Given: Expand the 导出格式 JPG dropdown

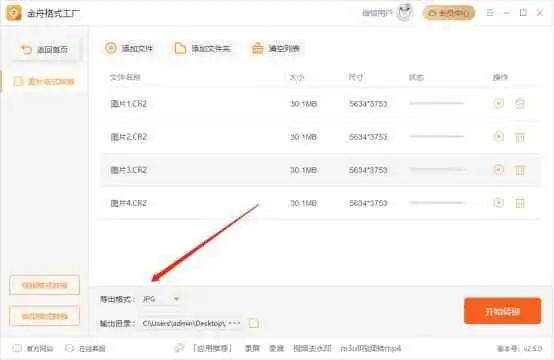Looking at the screenshot, I should (x=160, y=299).
